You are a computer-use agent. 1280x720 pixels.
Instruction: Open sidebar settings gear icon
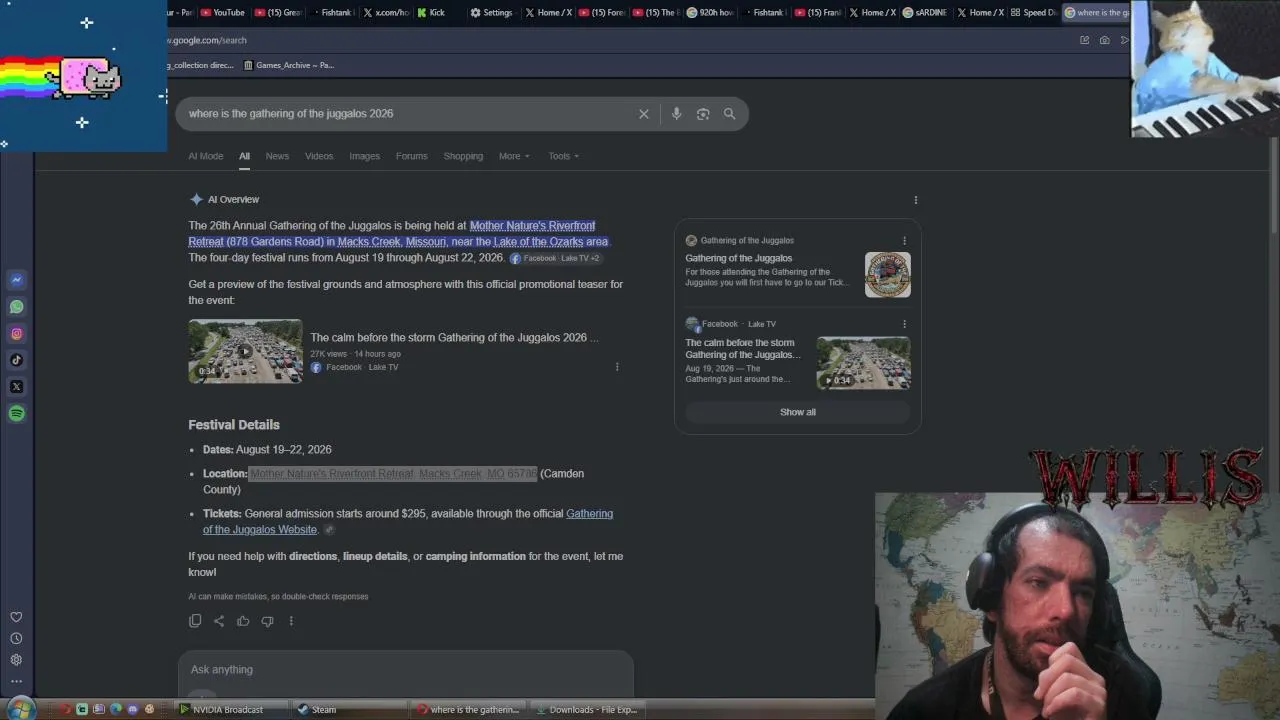[x=16, y=660]
